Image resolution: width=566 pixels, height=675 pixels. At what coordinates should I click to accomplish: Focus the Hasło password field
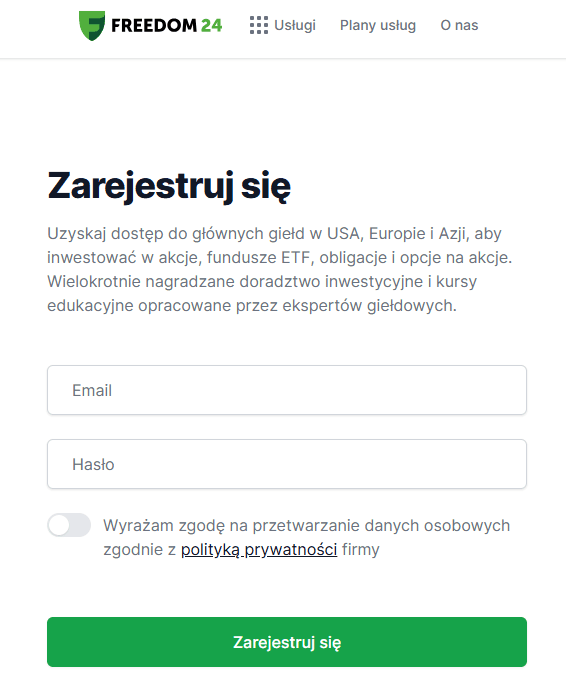coord(287,464)
